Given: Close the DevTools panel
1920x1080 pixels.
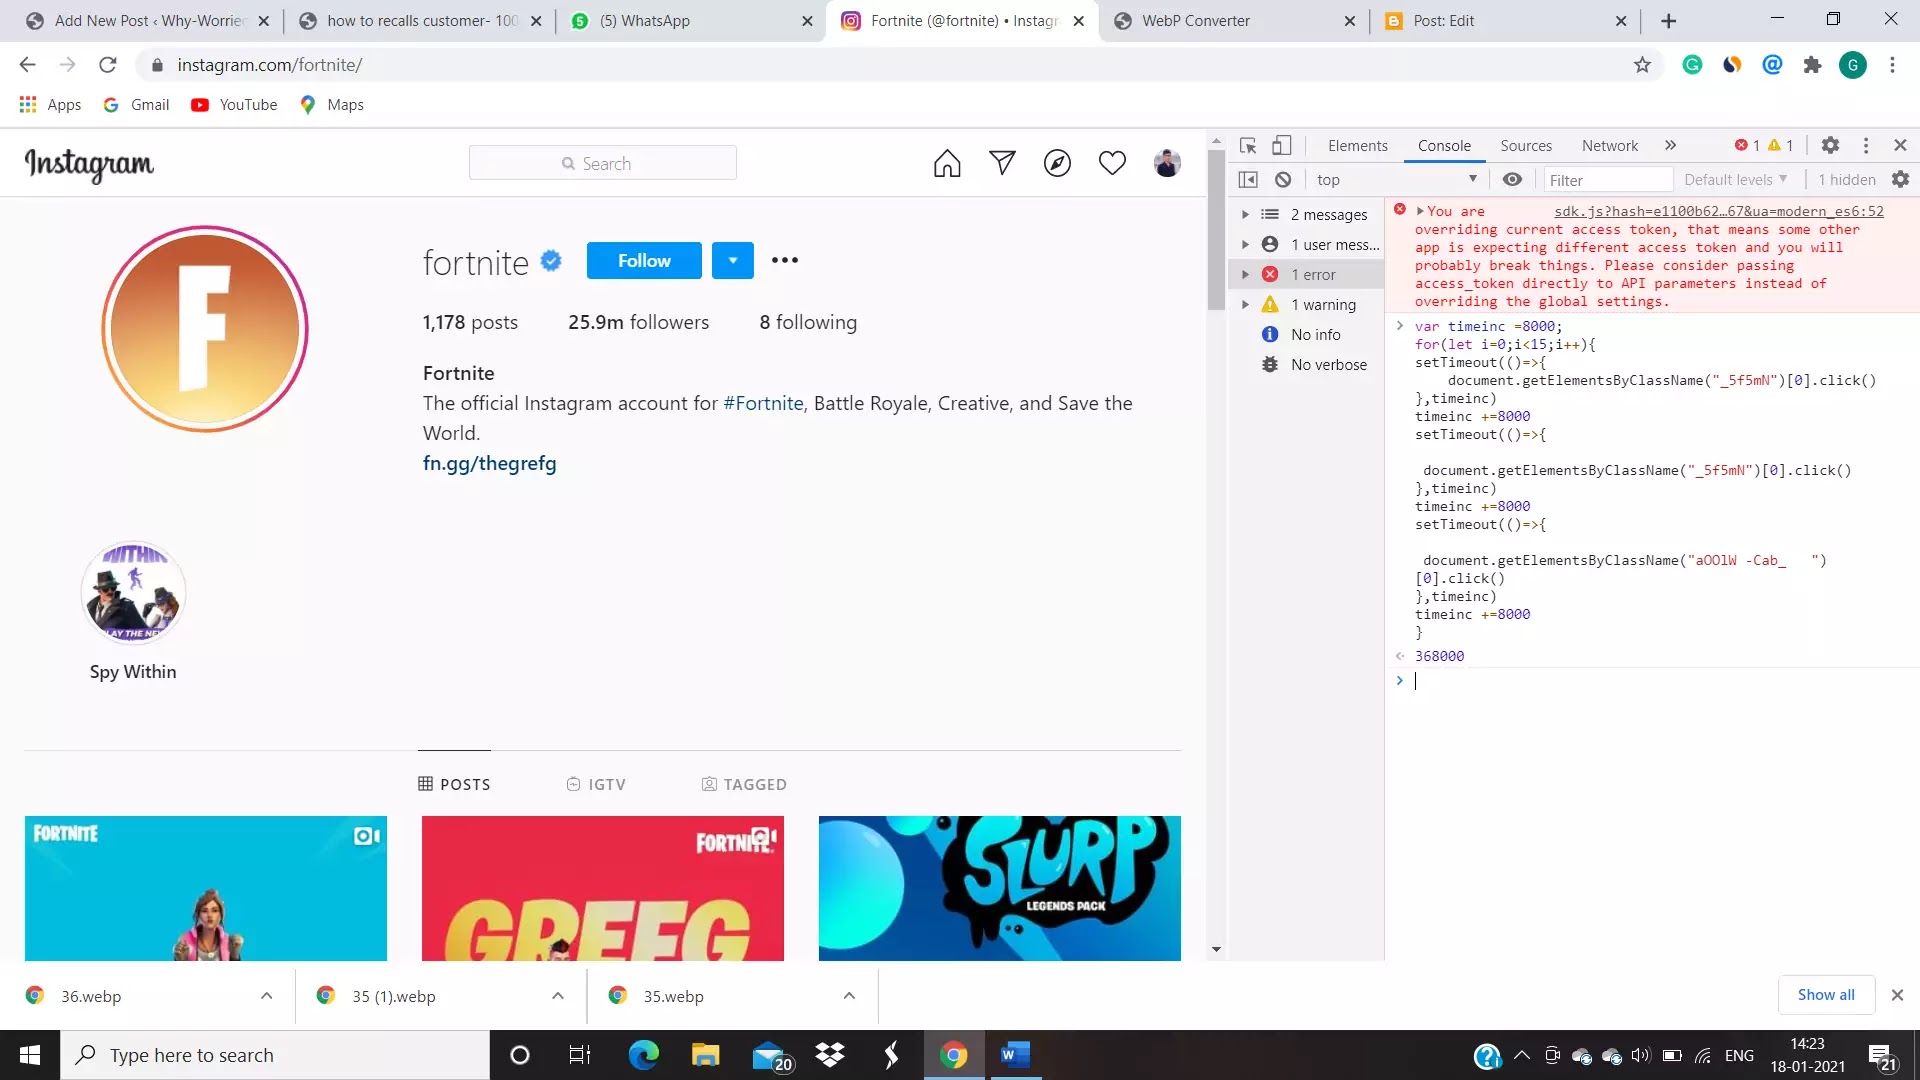Looking at the screenshot, I should (1901, 146).
